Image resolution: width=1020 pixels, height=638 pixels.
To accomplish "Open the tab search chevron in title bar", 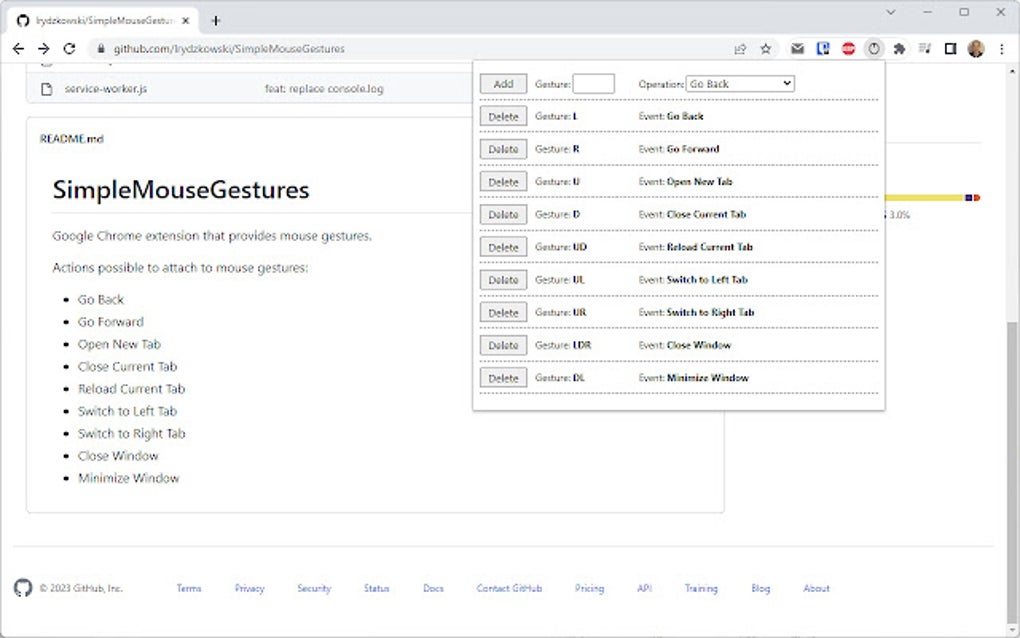I will pos(891,12).
